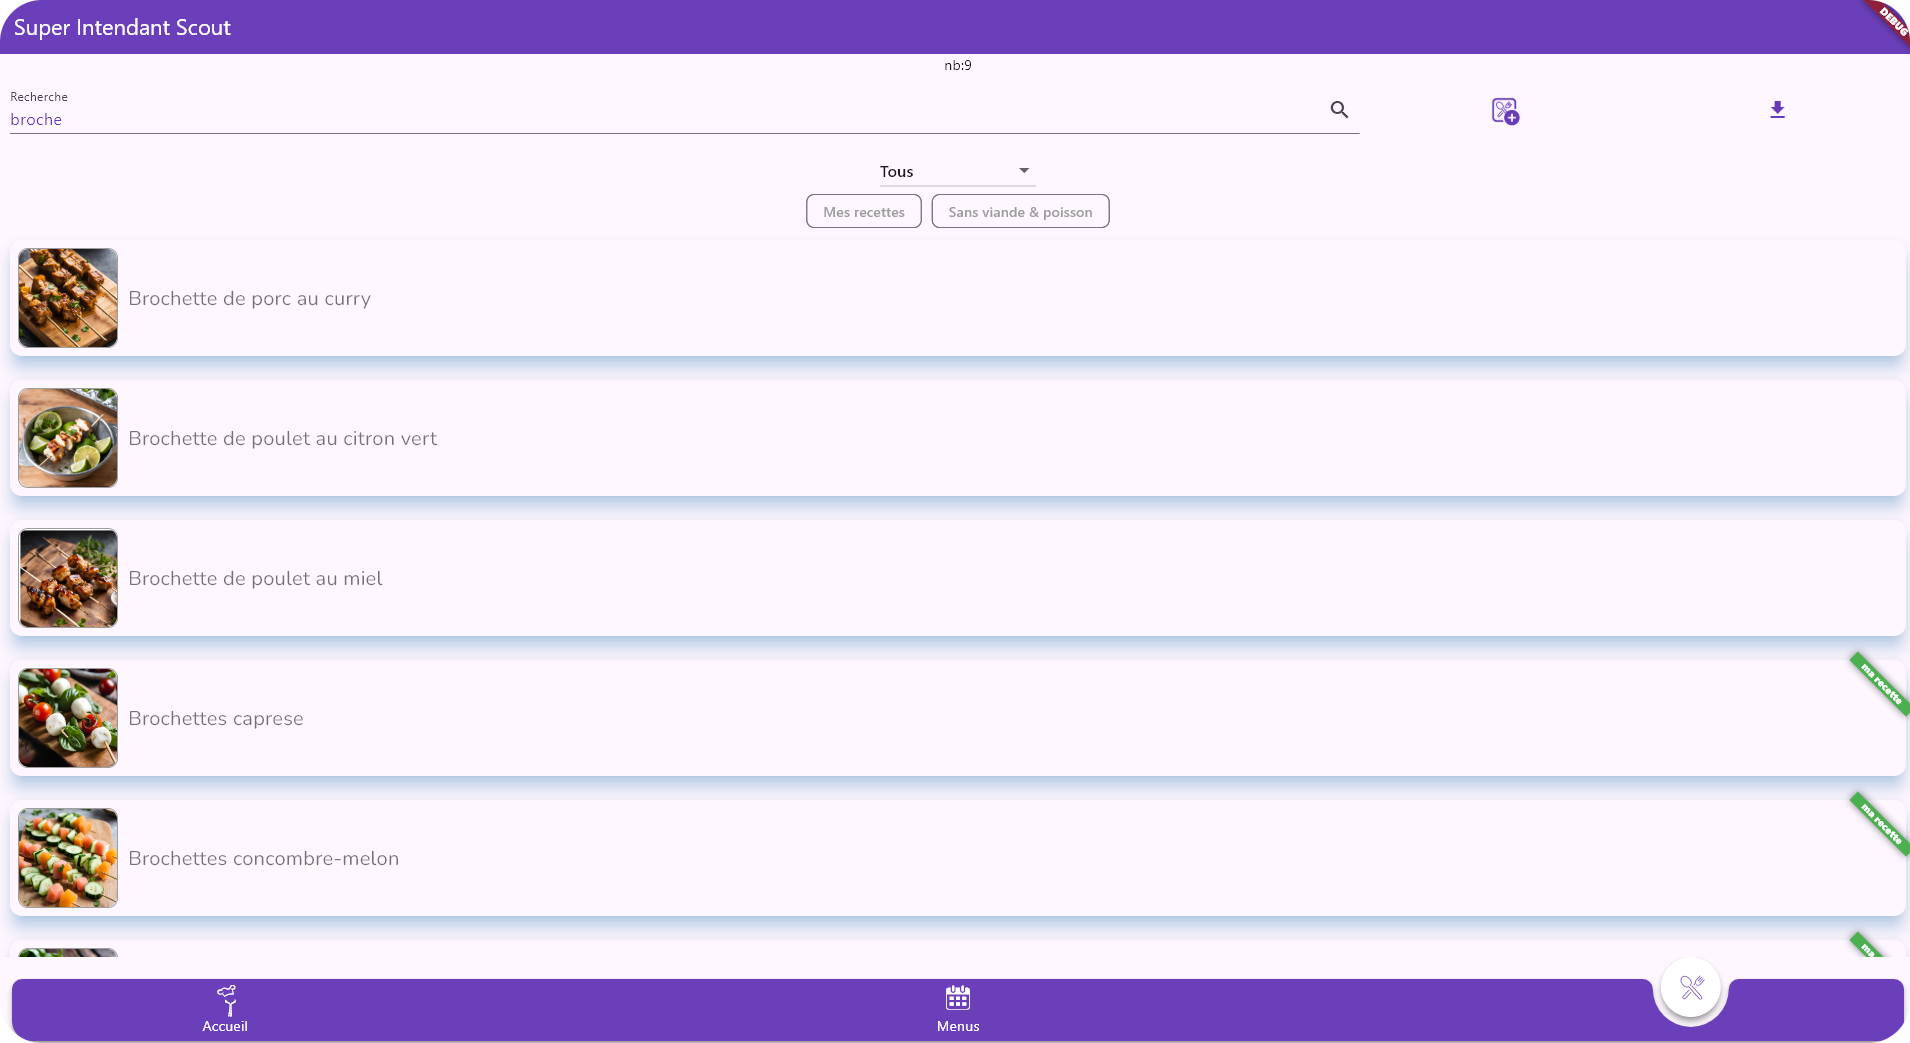
Task: Toggle Sans viande & poisson filter
Action: [1020, 211]
